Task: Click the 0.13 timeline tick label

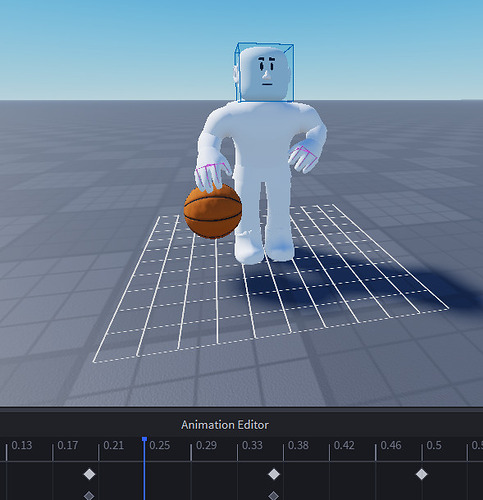Action: click(22, 445)
